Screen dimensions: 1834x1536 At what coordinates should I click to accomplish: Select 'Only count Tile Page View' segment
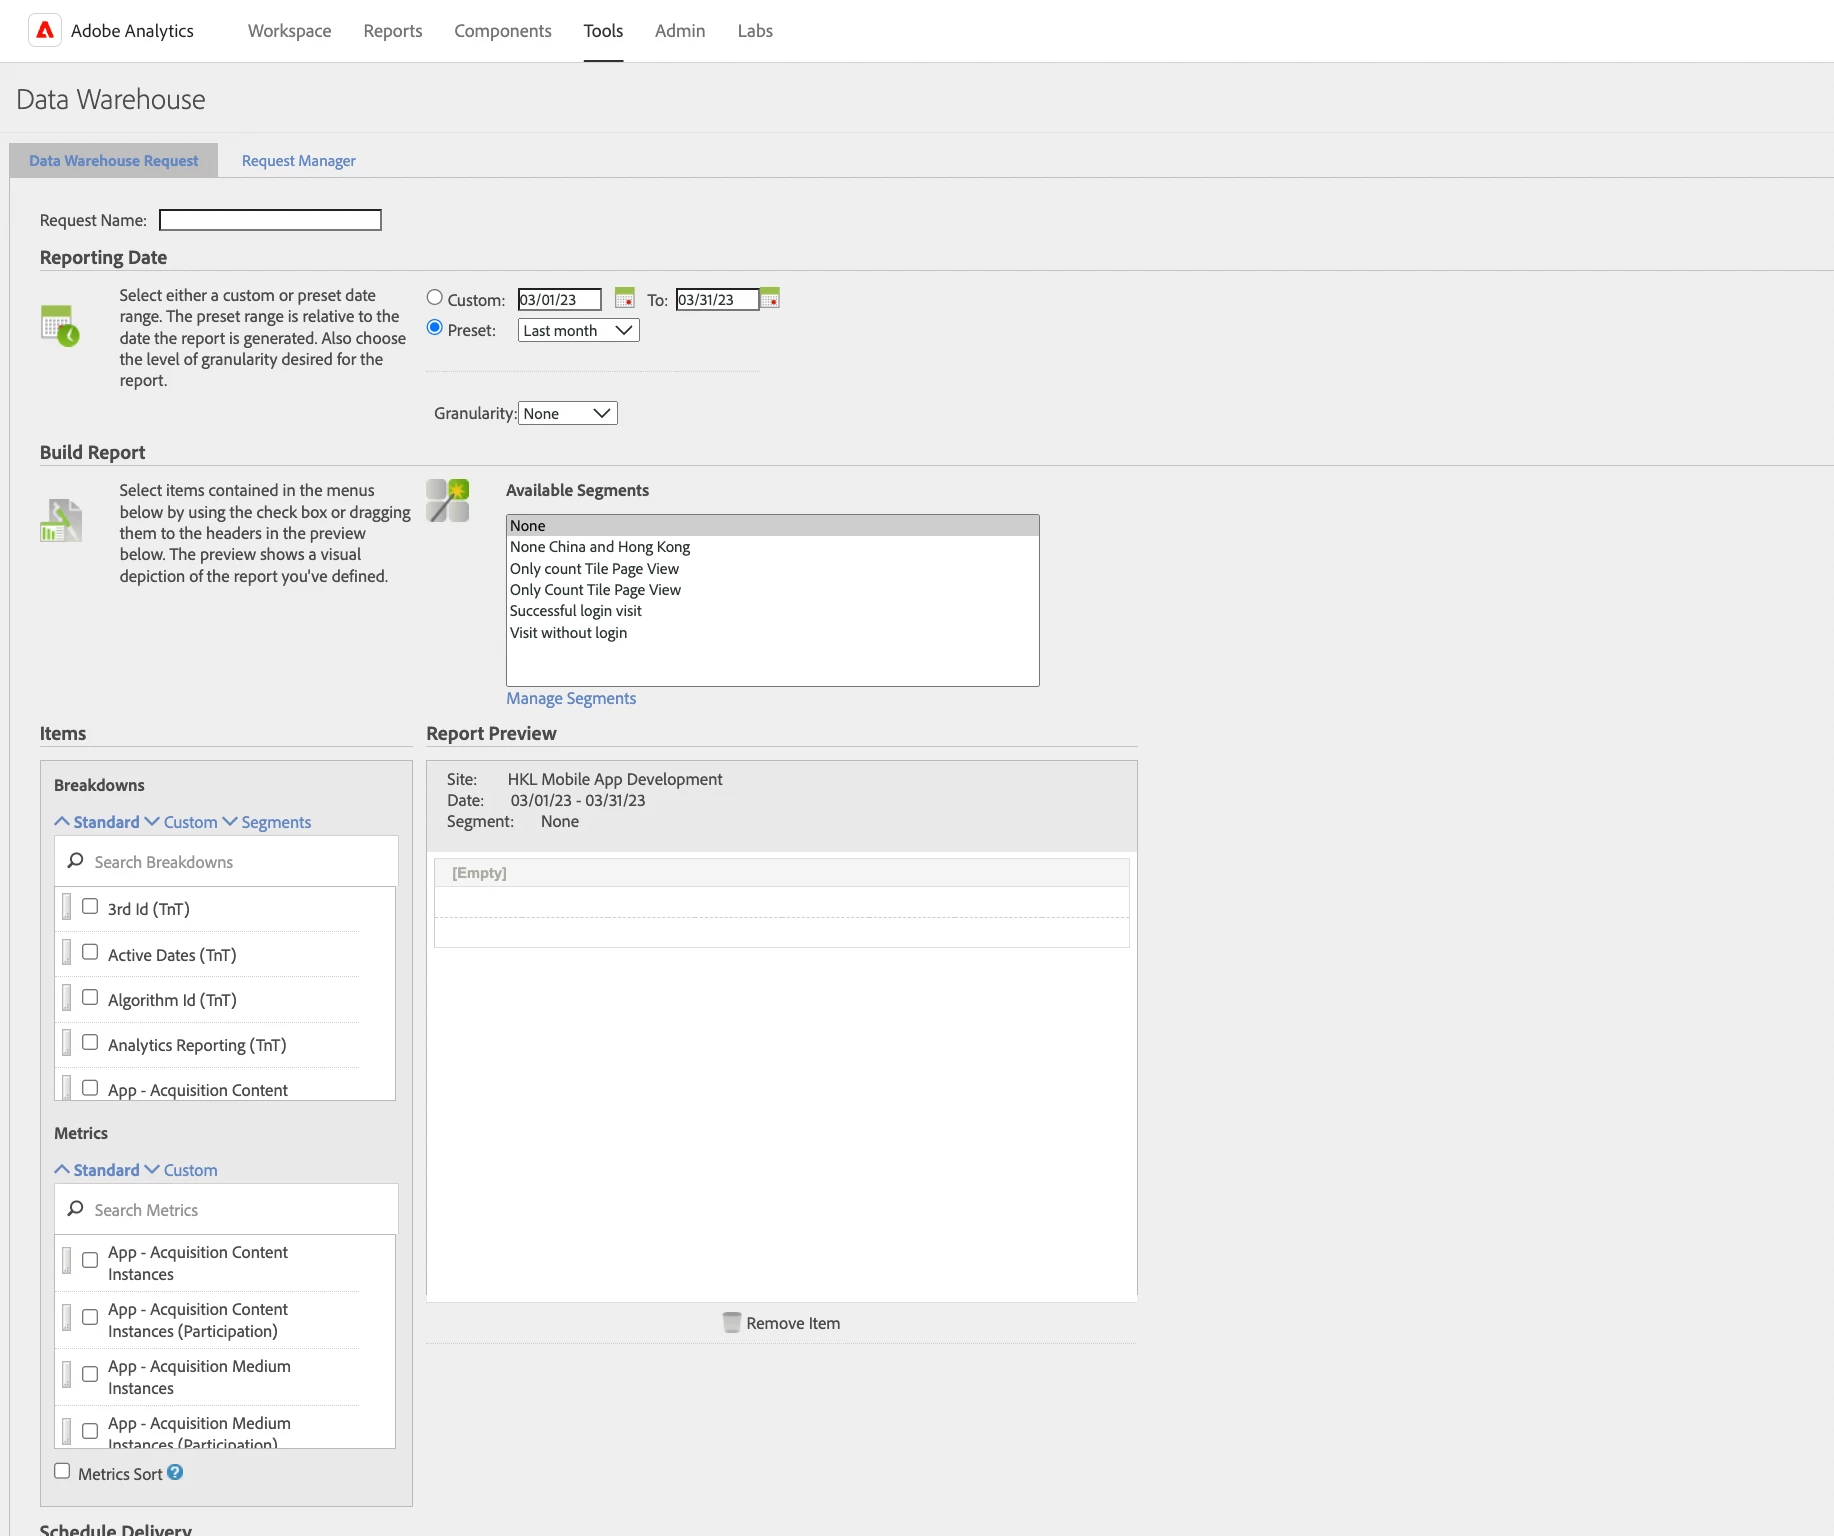[x=772, y=568]
